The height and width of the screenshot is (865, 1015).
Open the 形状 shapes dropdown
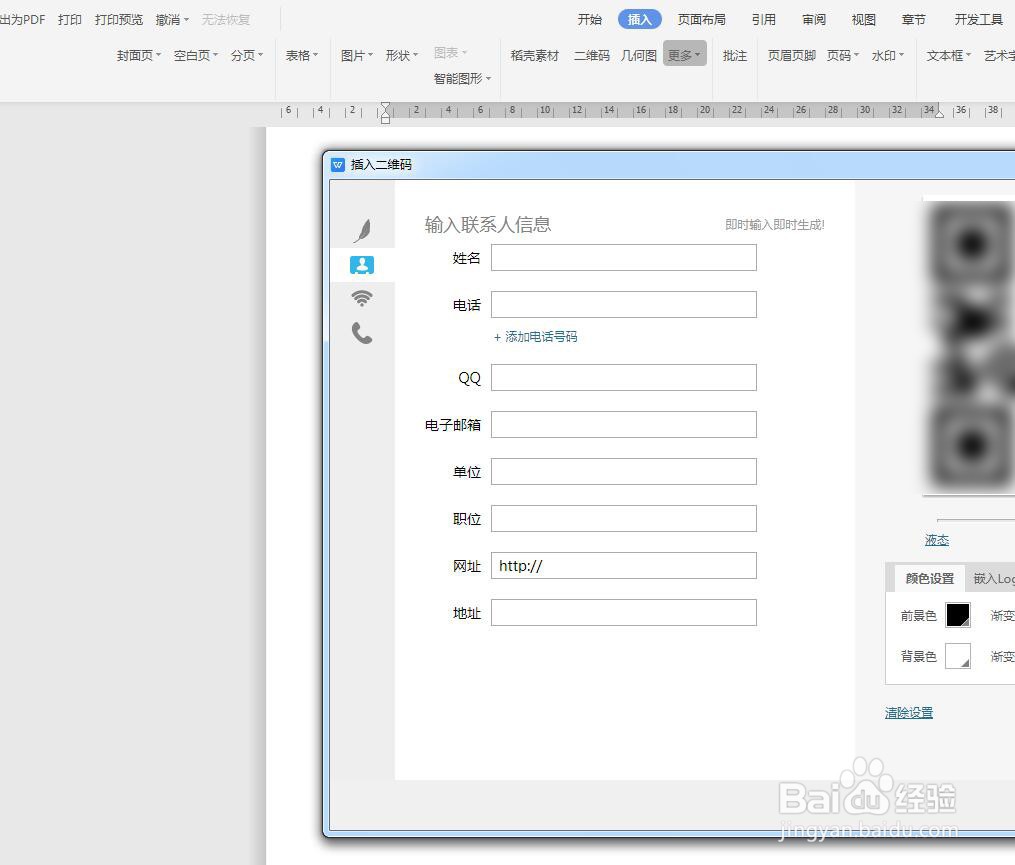coord(401,56)
